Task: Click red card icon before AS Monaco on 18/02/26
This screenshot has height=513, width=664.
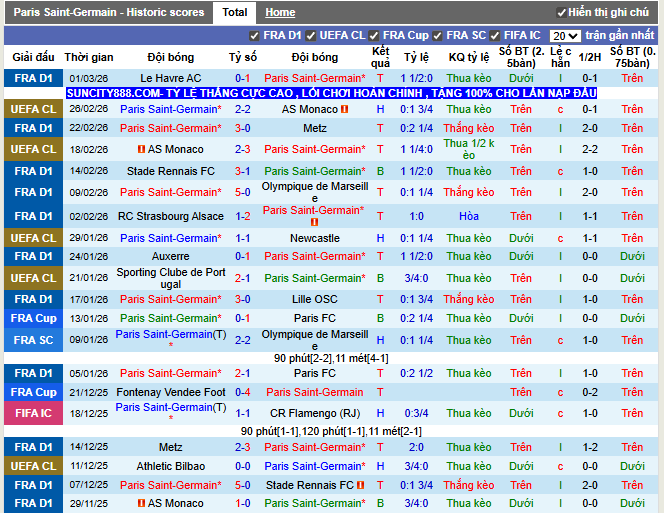Action: (x=141, y=150)
